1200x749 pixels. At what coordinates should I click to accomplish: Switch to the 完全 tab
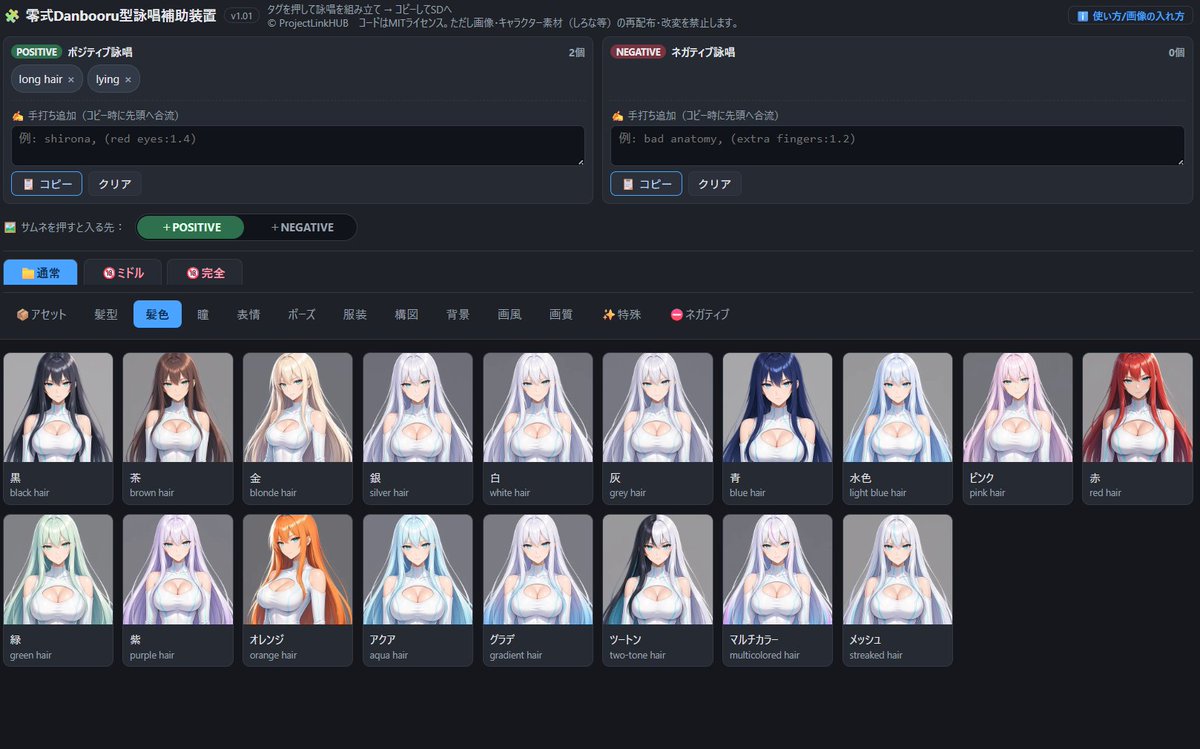[x=205, y=273]
